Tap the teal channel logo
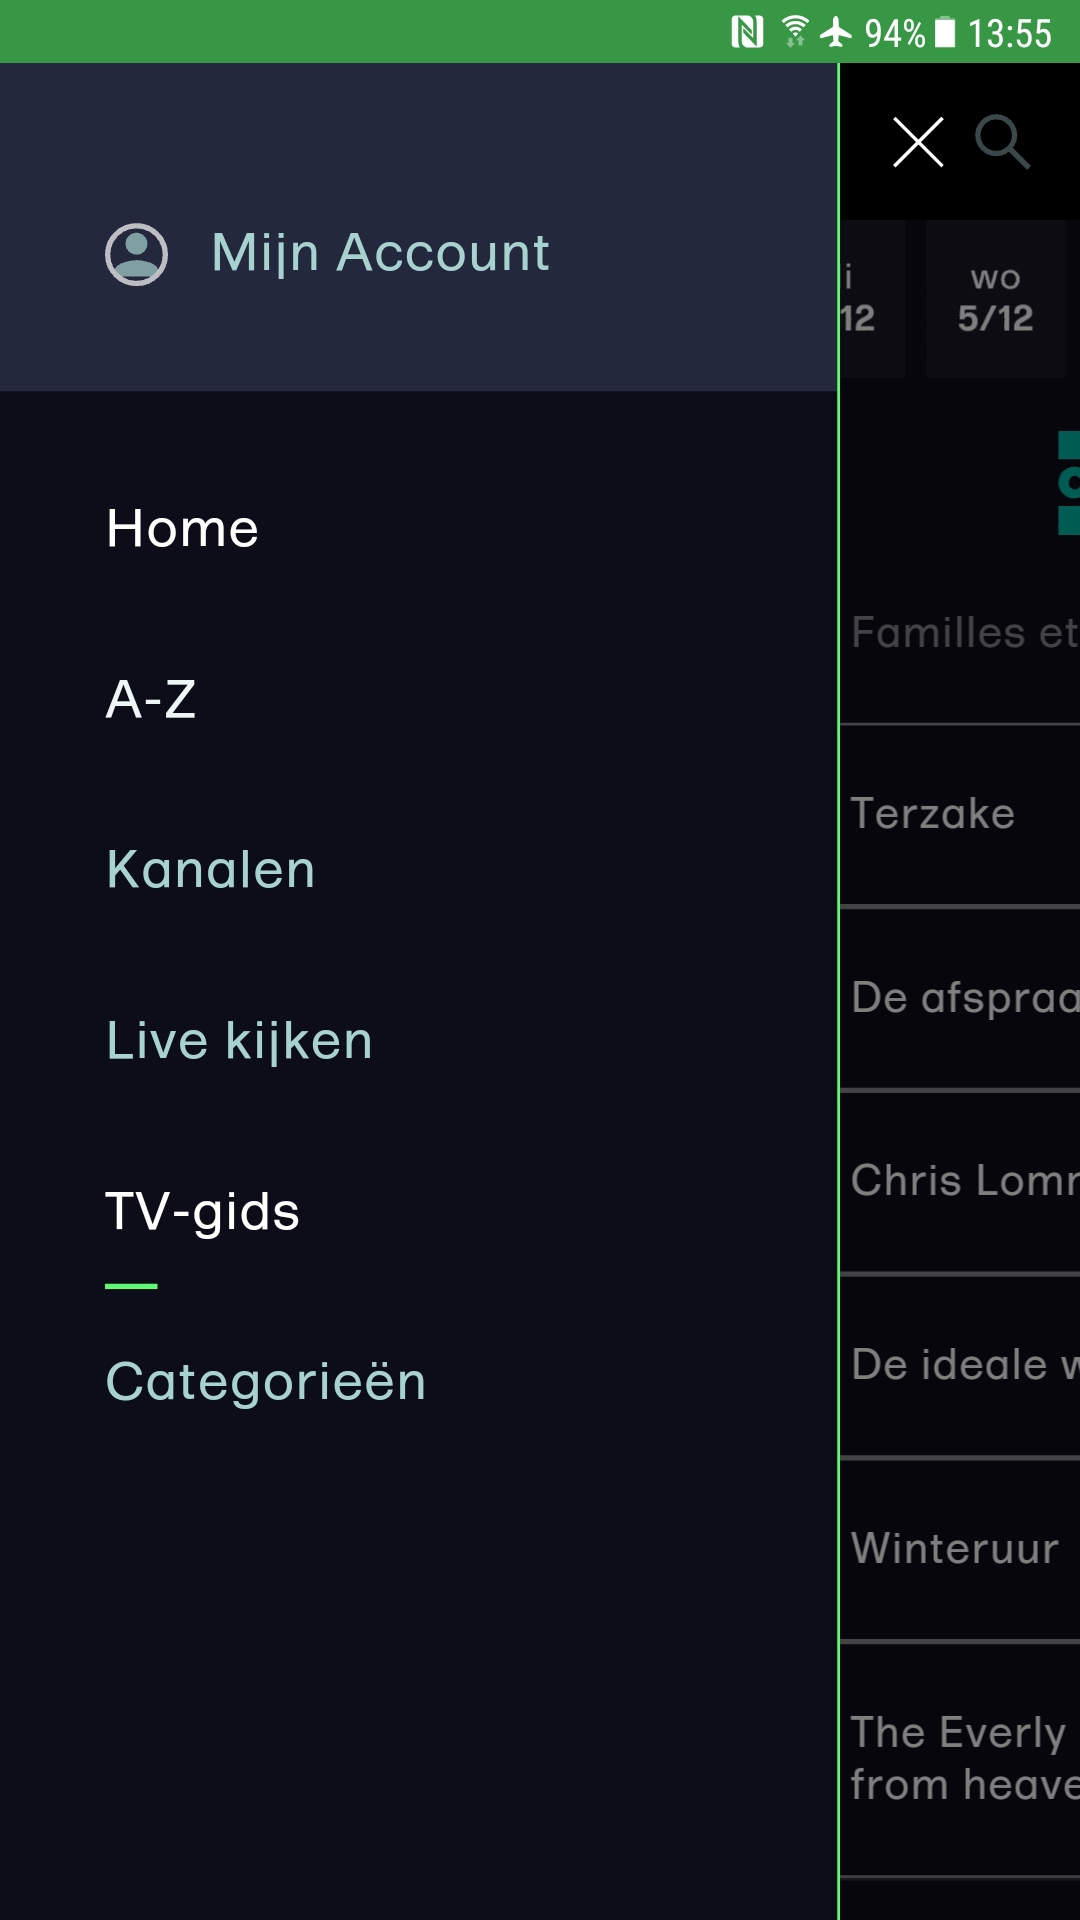This screenshot has width=1080, height=1920. 1068,484
